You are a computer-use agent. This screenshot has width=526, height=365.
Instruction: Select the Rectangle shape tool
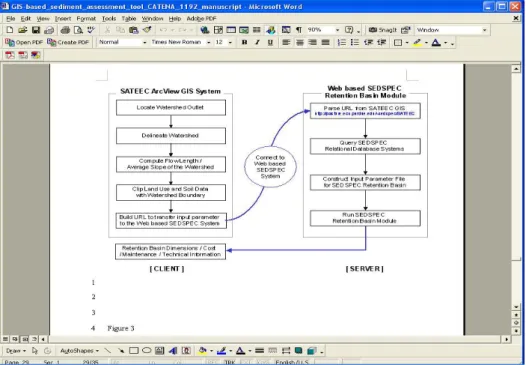[134, 351]
